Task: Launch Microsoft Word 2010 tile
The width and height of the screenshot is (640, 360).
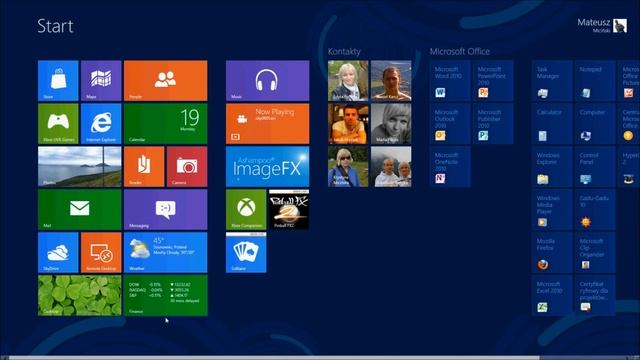Action: pos(450,81)
